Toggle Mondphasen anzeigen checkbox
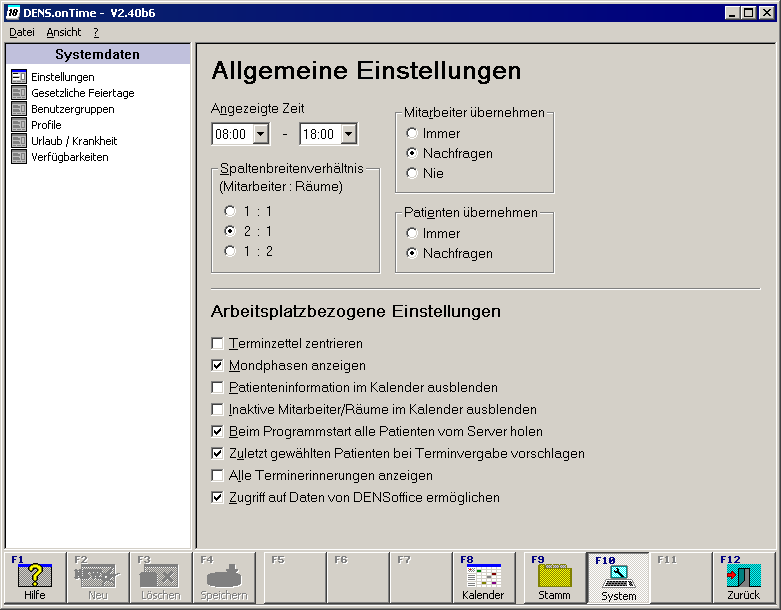This screenshot has width=781, height=610. (217, 366)
